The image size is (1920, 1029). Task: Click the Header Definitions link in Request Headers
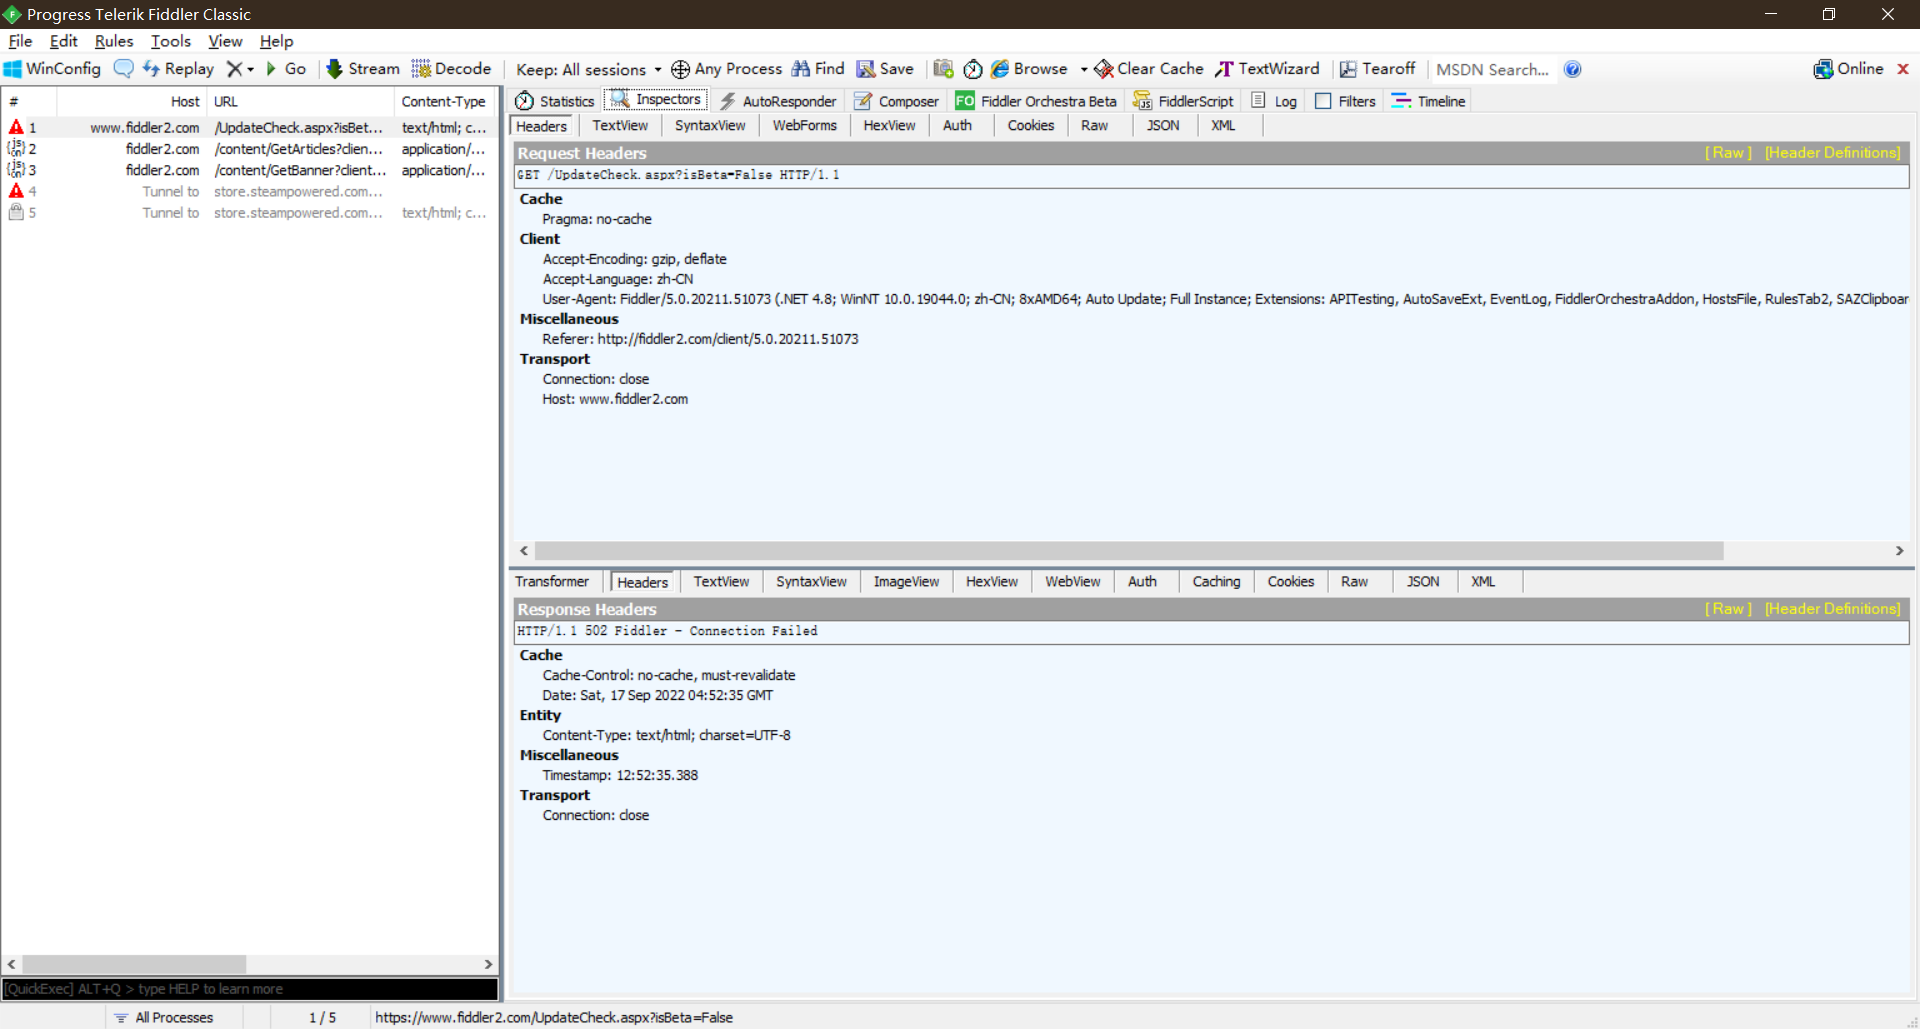point(1832,153)
